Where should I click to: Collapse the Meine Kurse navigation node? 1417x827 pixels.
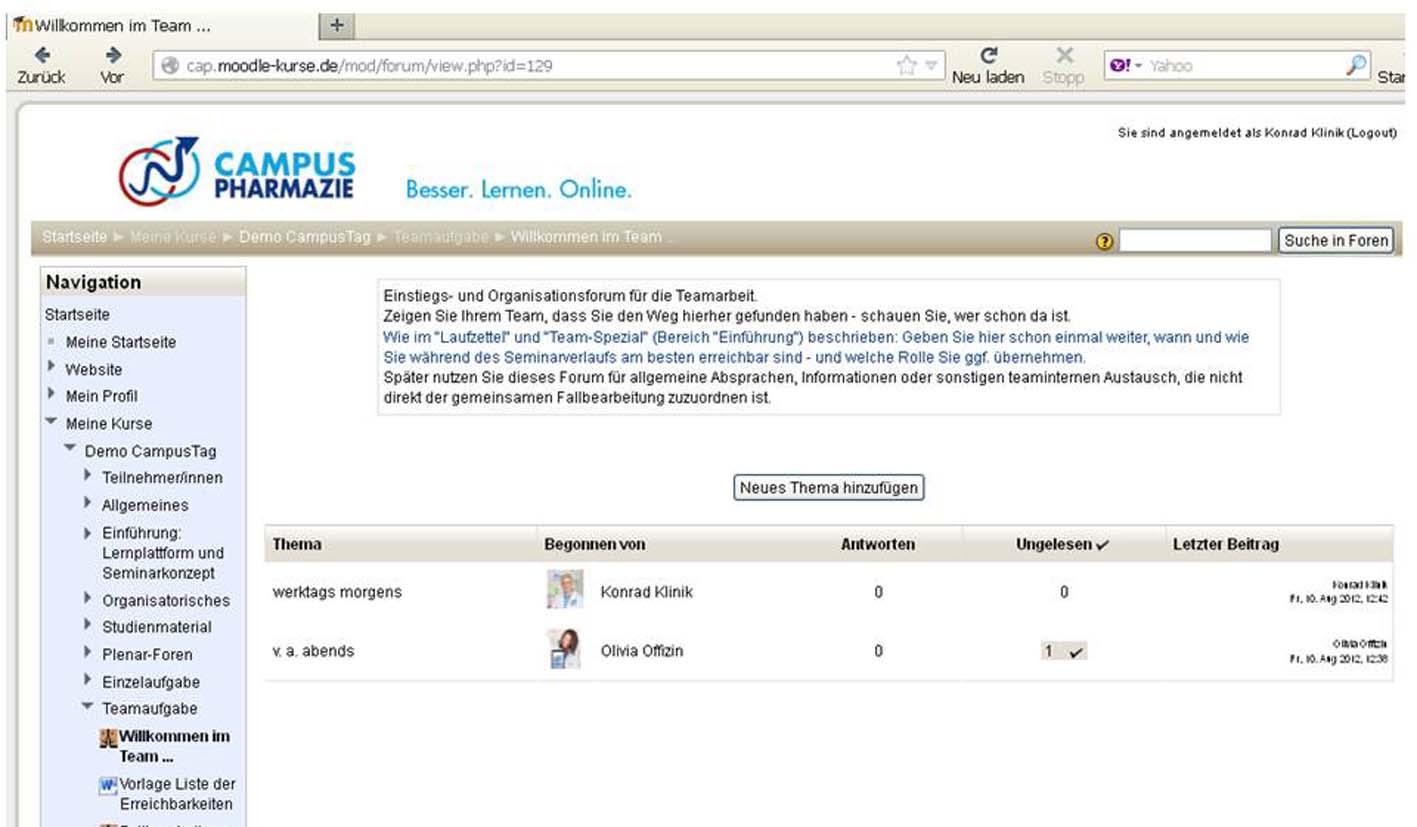[x=51, y=422]
